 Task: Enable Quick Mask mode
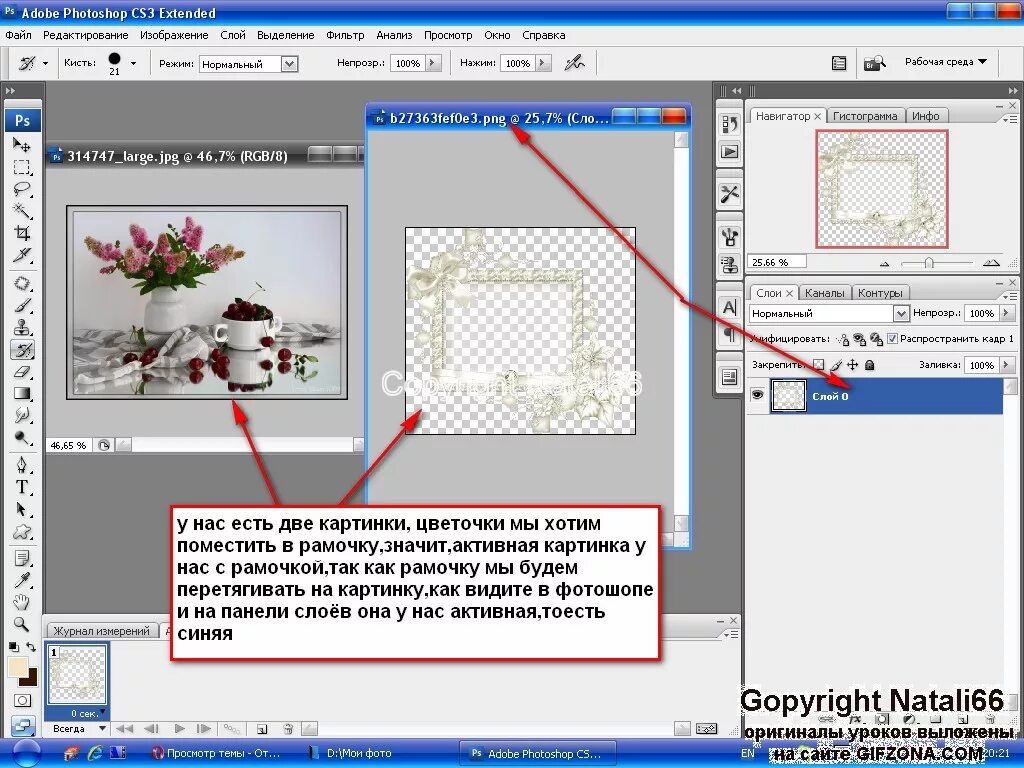pyautogui.click(x=22, y=701)
